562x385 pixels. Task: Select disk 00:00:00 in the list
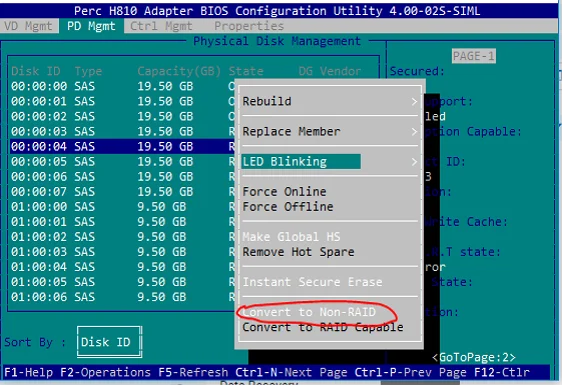point(122,86)
